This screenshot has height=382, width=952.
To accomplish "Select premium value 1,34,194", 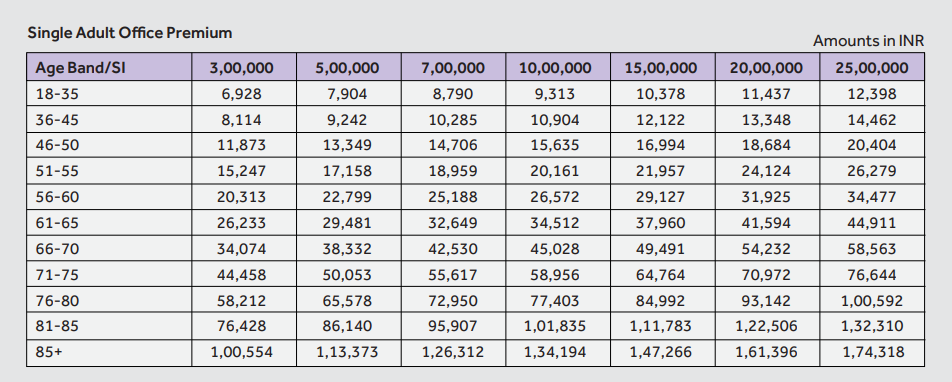I will (x=555, y=352).
